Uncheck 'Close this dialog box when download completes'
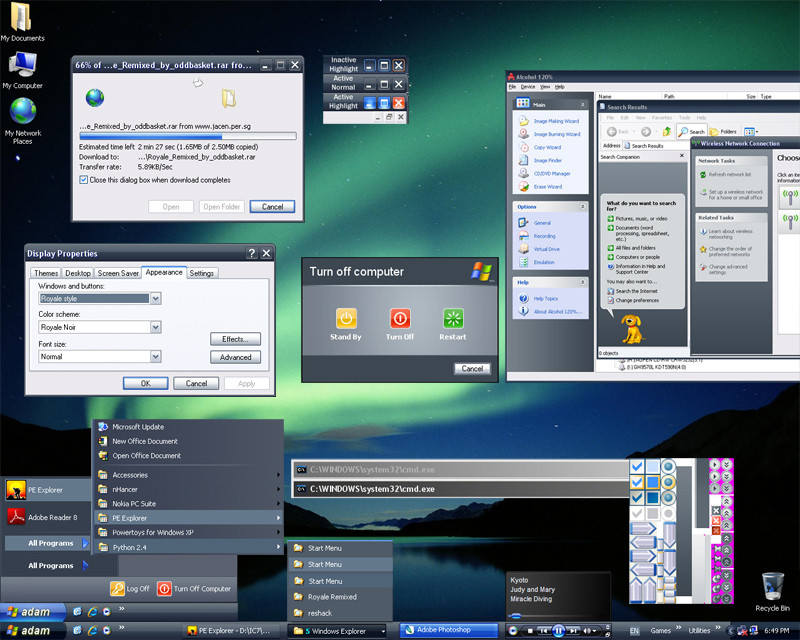This screenshot has height=640, width=800. click(x=84, y=180)
